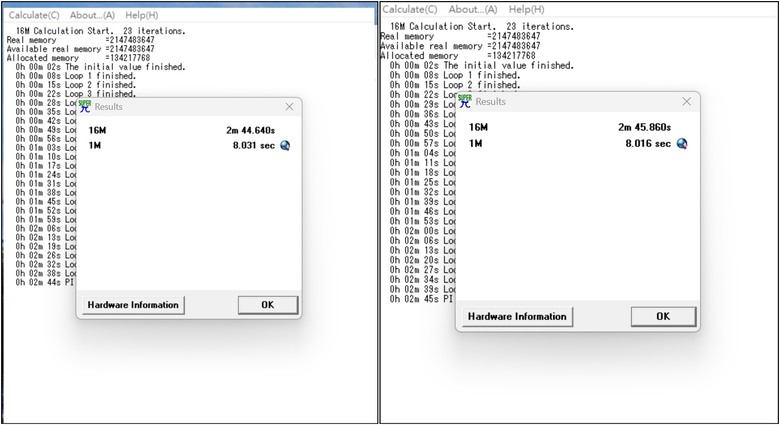Open Calculate(C) menu in right window

point(410,9)
